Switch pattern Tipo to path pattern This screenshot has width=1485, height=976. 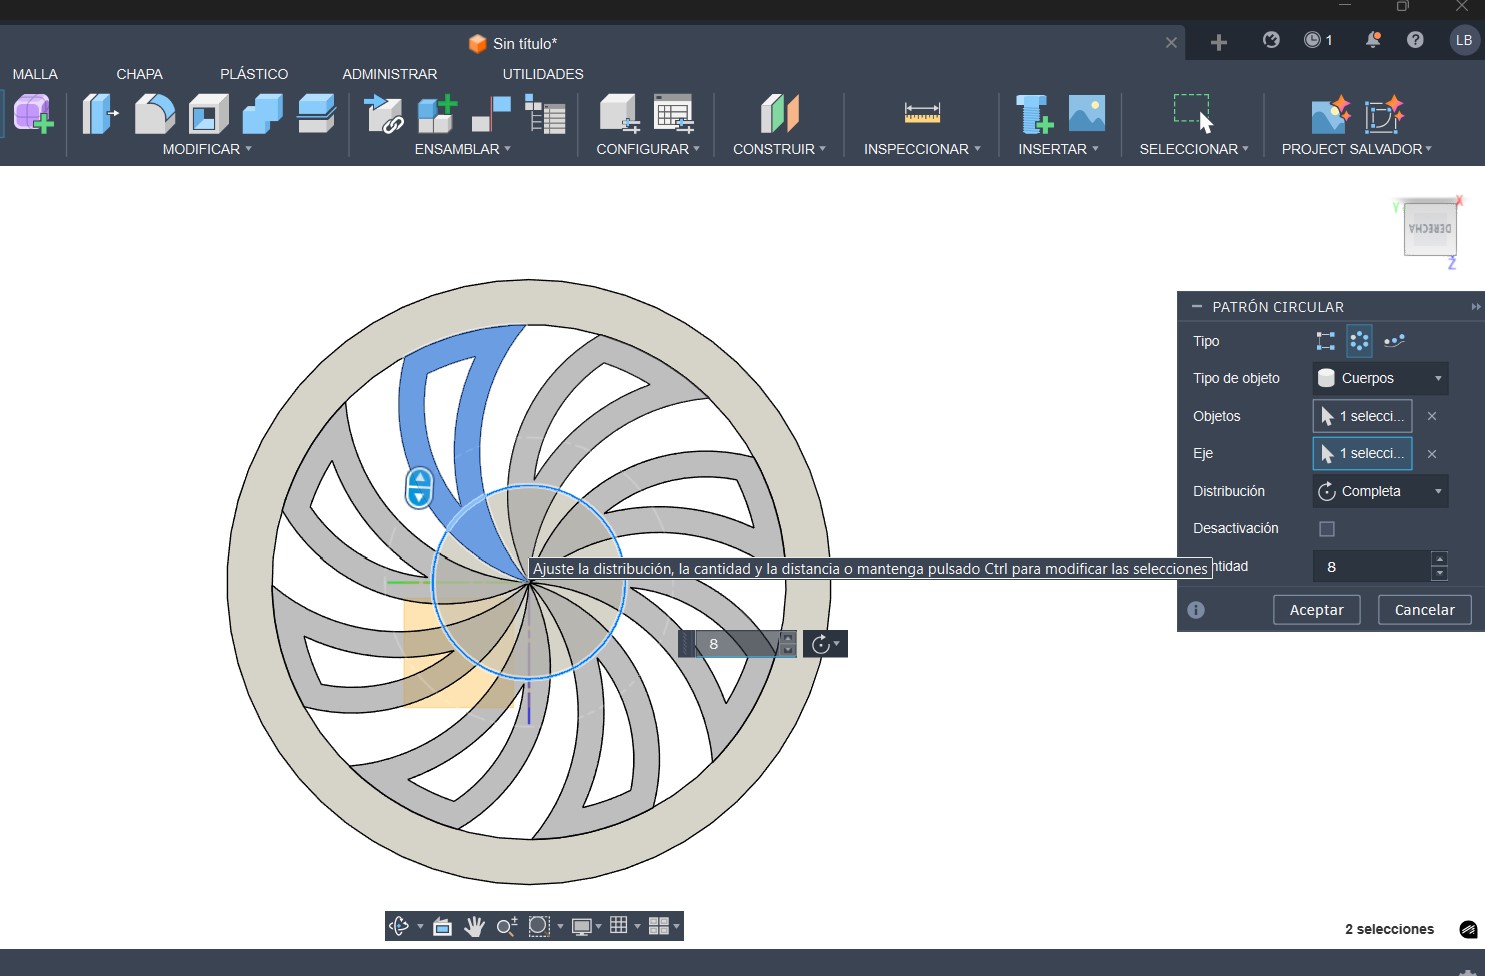click(1395, 340)
